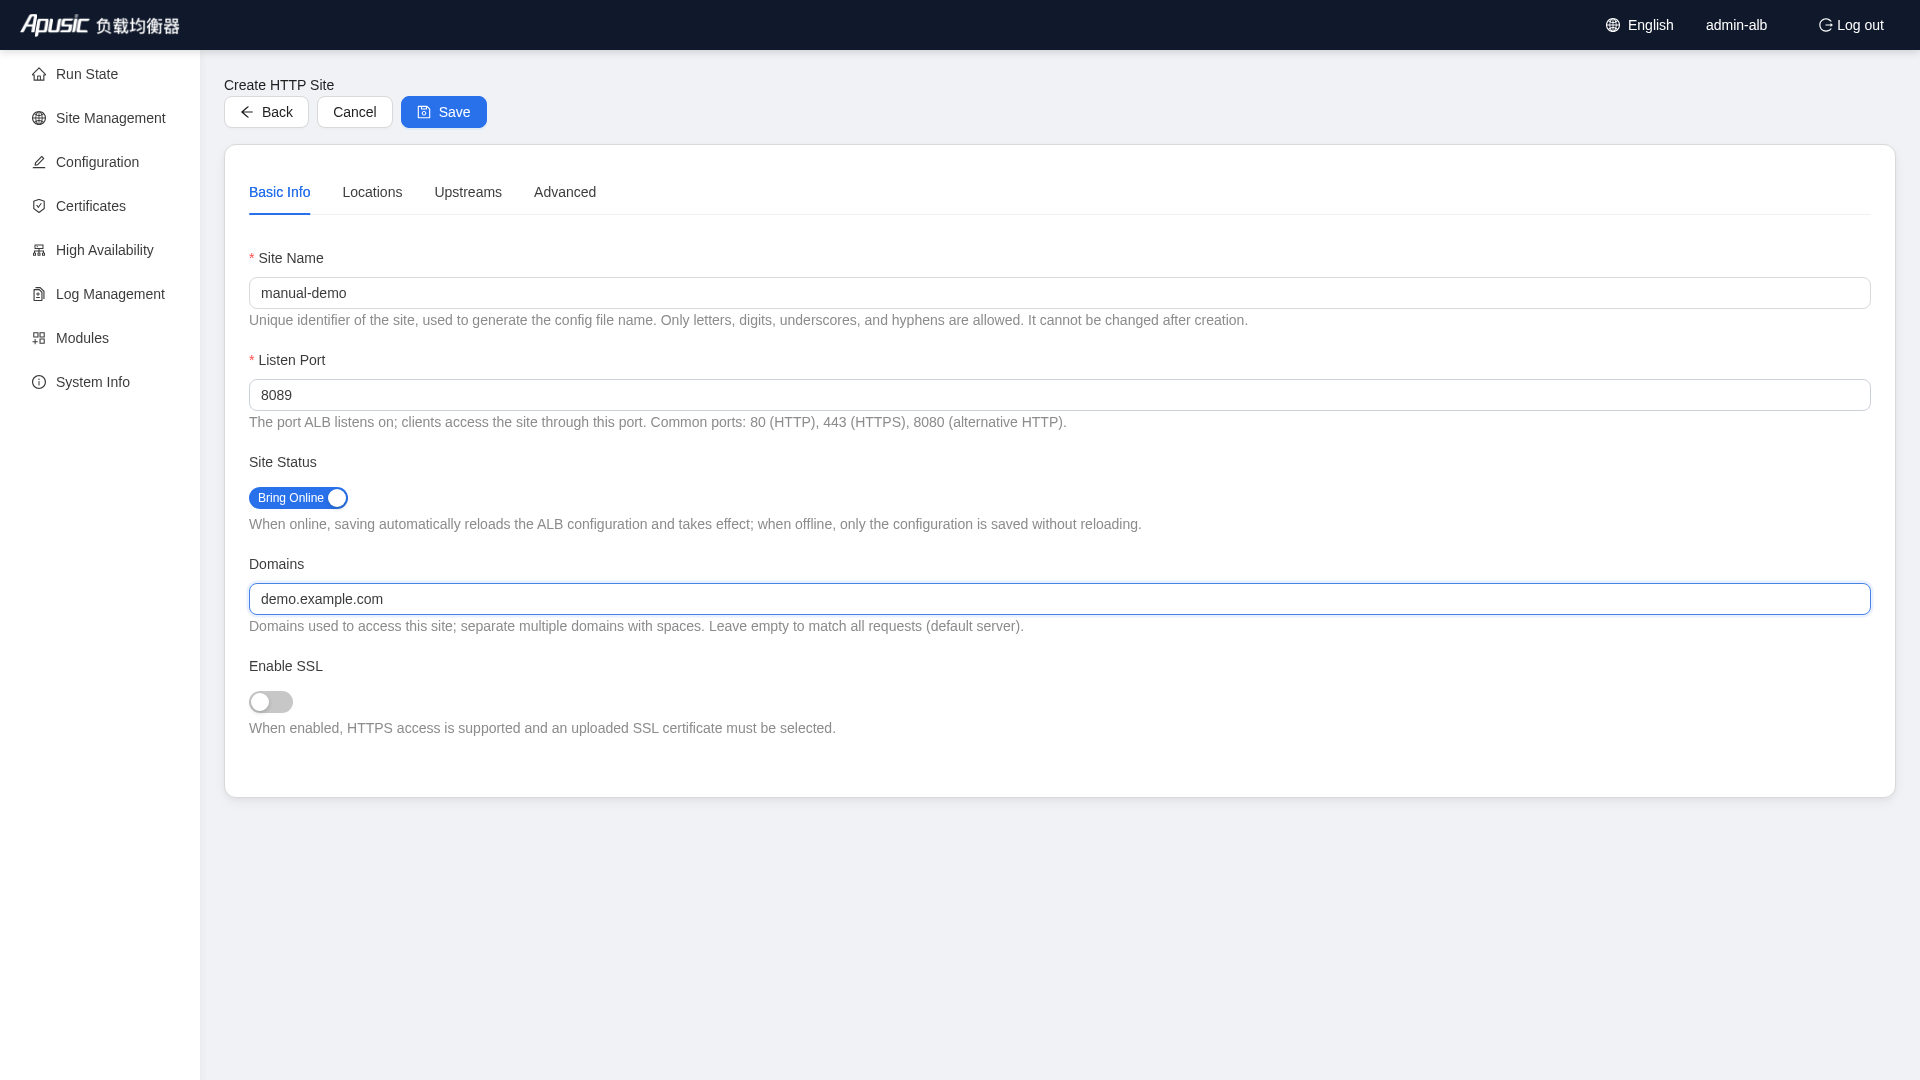Focus the Site Name input field
The image size is (1920, 1080).
click(x=1059, y=293)
